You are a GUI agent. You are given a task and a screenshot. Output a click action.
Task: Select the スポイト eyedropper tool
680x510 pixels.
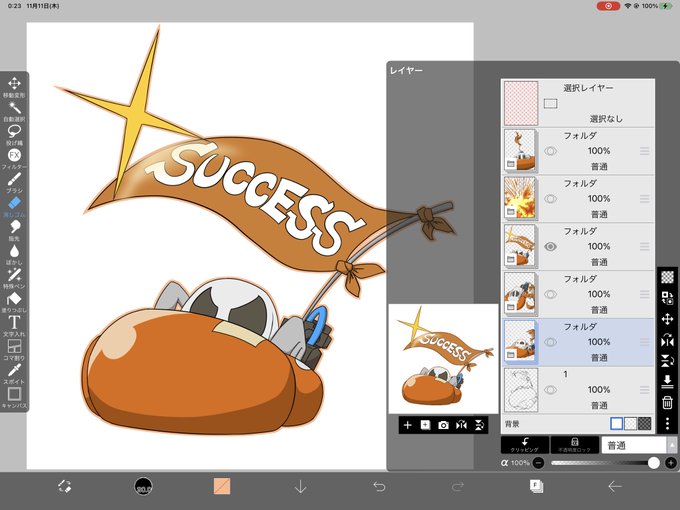pos(14,373)
